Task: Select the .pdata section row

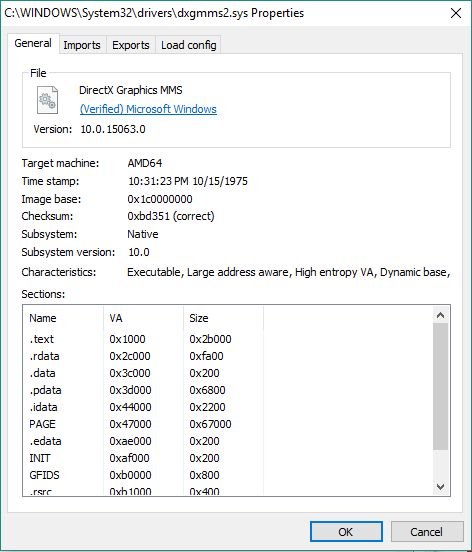Action: point(144,390)
